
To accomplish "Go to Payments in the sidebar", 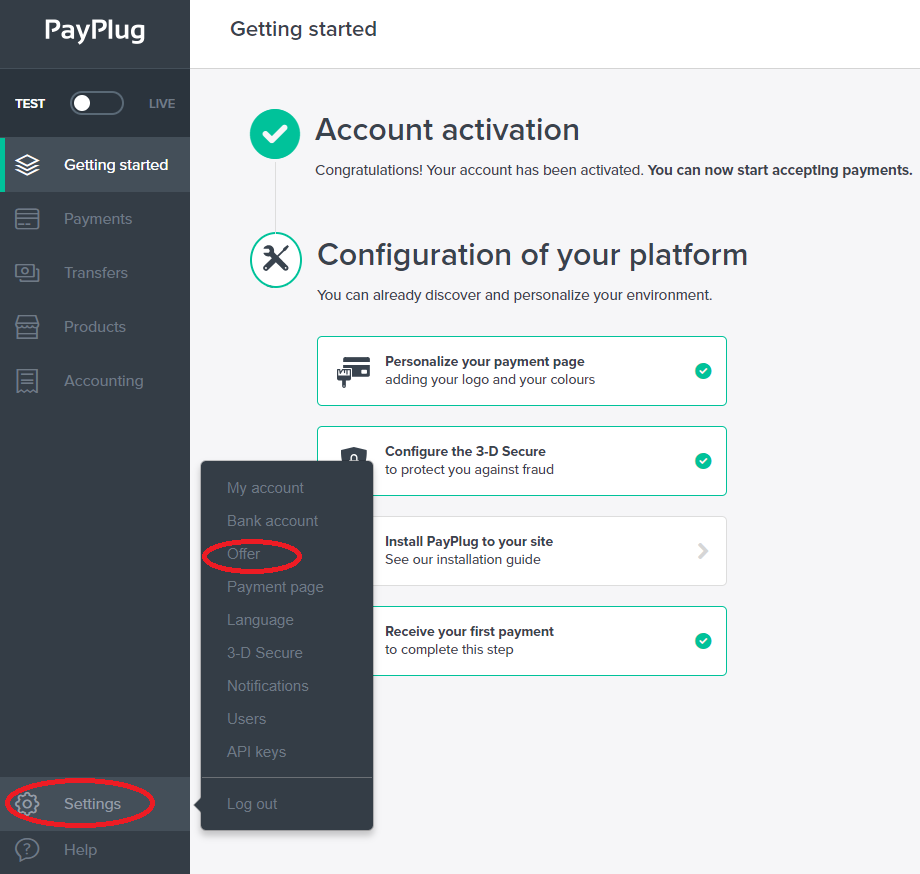I will click(x=95, y=219).
